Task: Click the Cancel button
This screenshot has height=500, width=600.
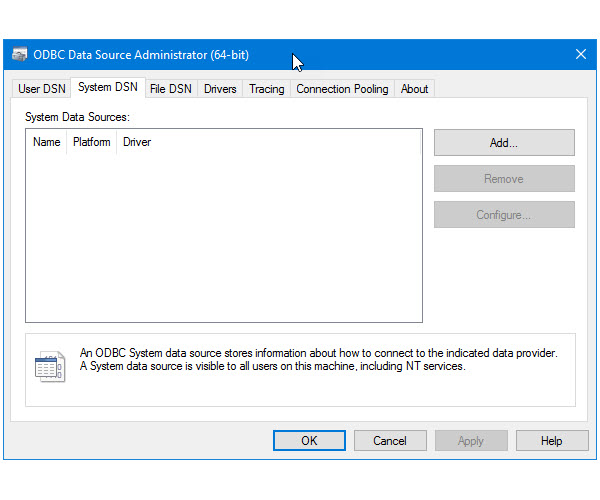Action: (x=390, y=441)
